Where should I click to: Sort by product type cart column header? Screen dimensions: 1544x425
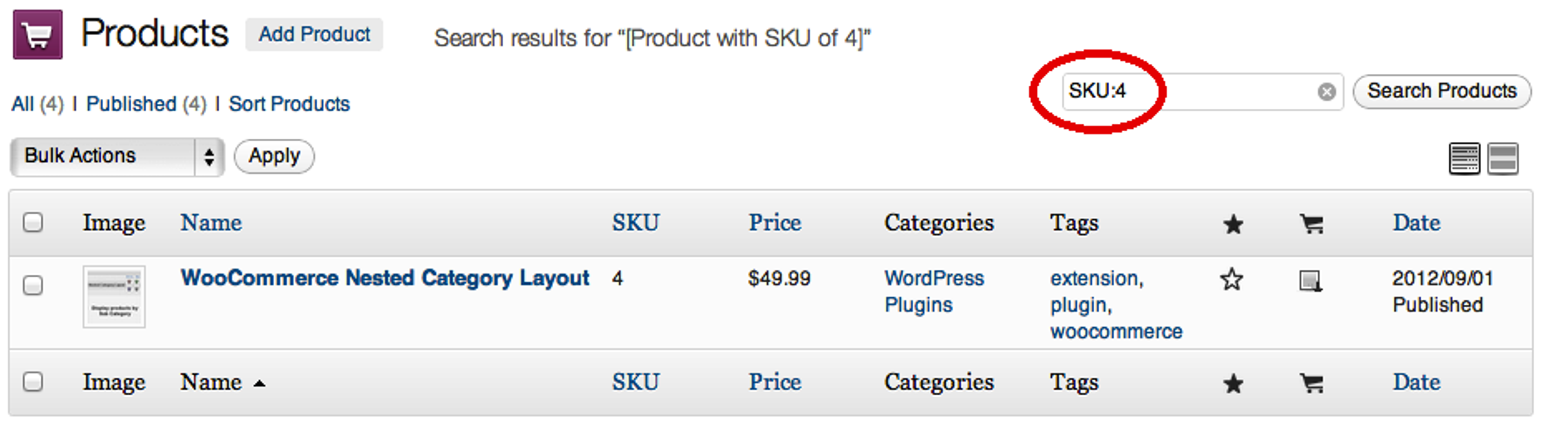point(1311,224)
